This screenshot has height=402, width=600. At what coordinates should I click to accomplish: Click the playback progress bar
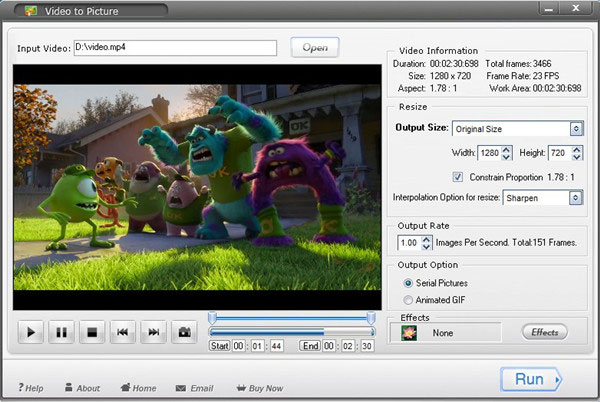click(x=292, y=332)
